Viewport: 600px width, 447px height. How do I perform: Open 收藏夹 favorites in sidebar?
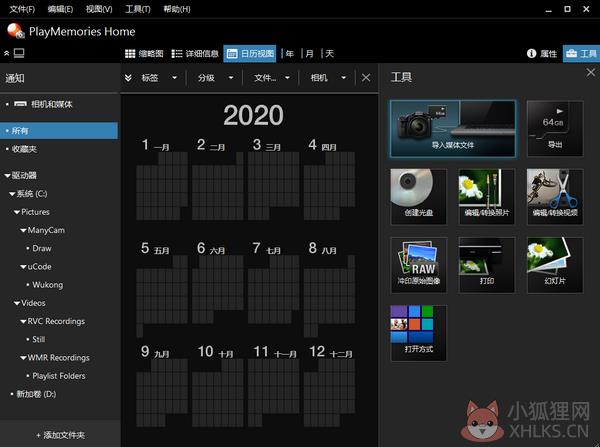(x=24, y=149)
